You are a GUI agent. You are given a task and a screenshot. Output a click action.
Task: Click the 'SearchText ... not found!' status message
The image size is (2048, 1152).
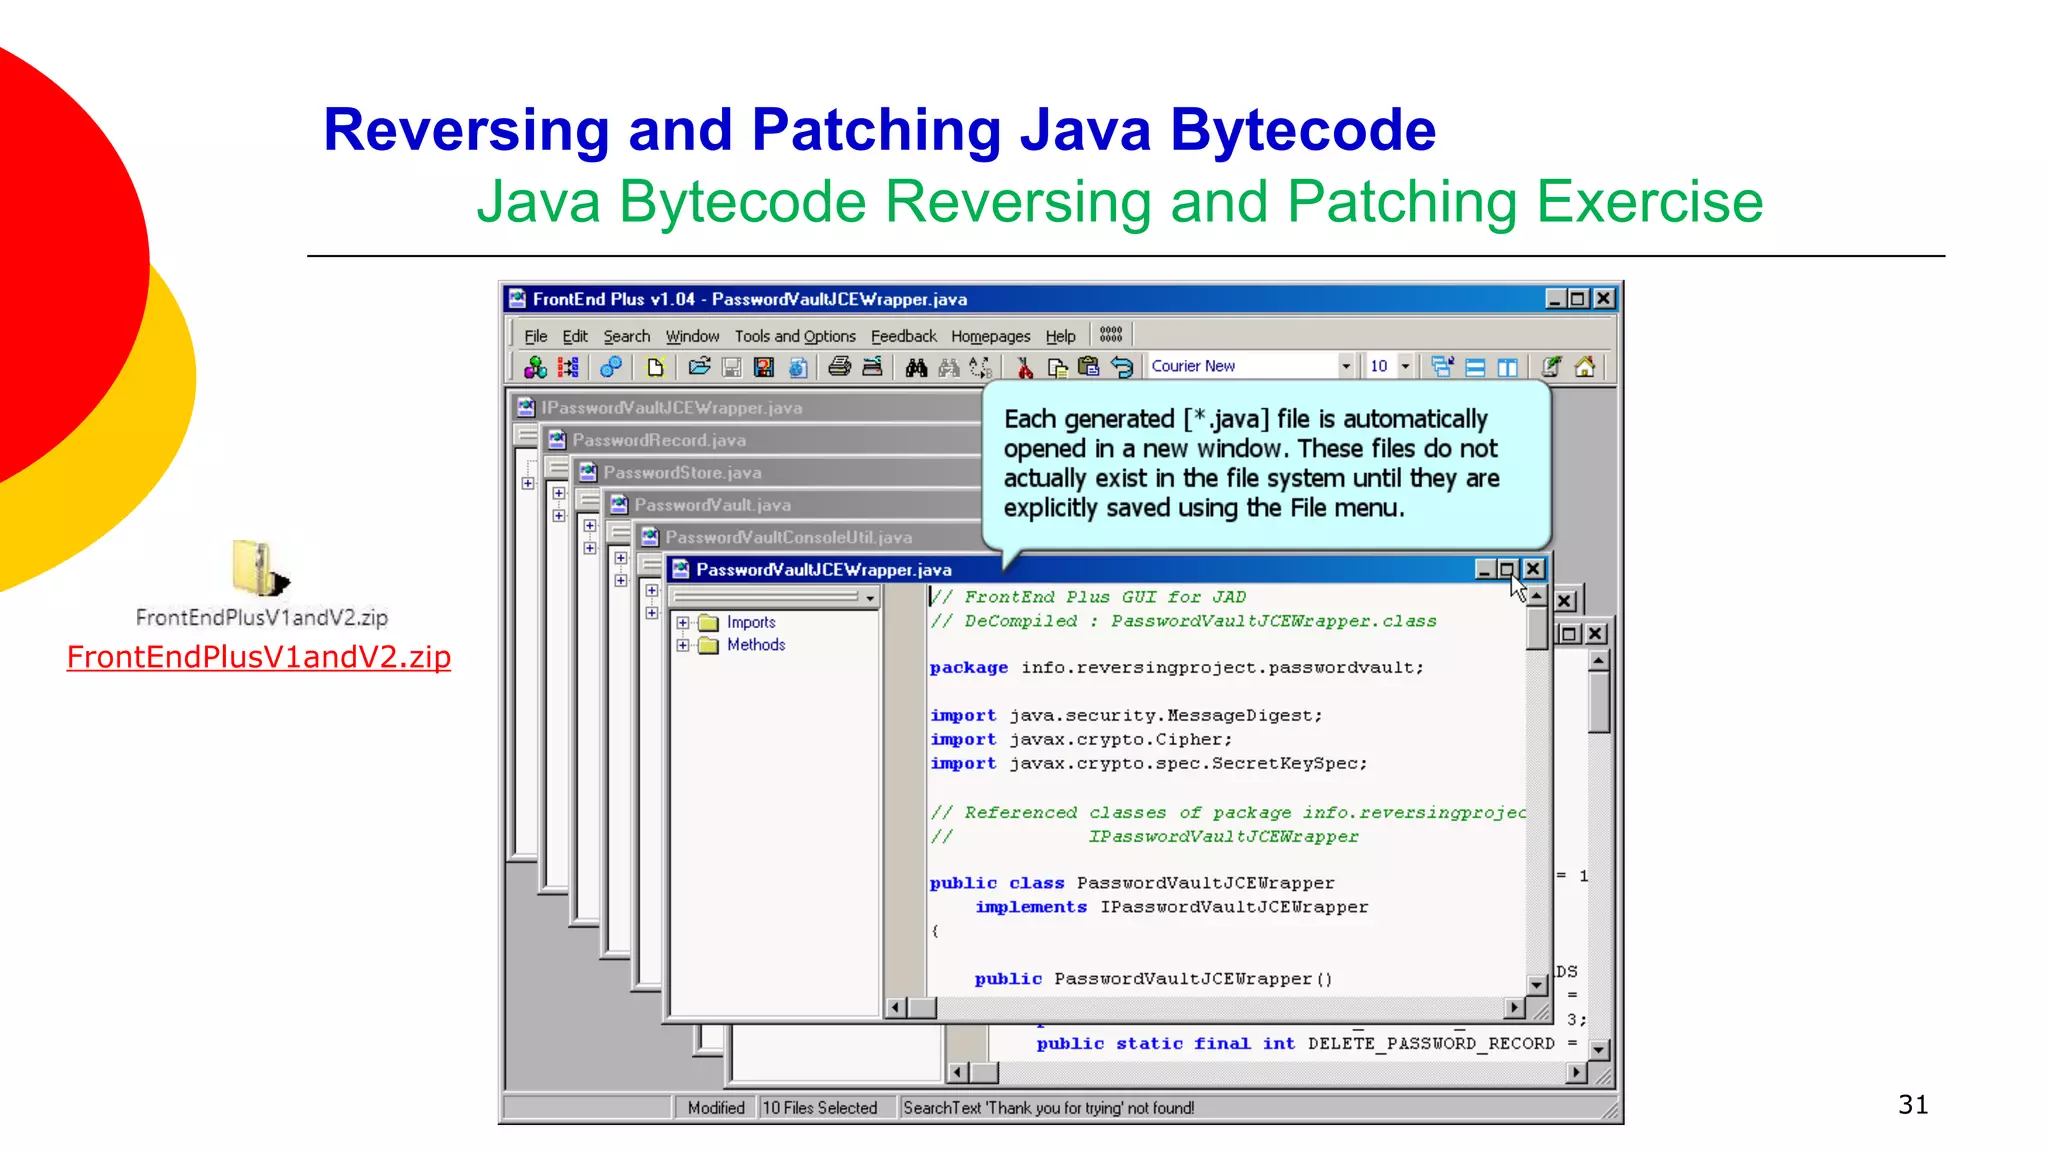click(1048, 1108)
